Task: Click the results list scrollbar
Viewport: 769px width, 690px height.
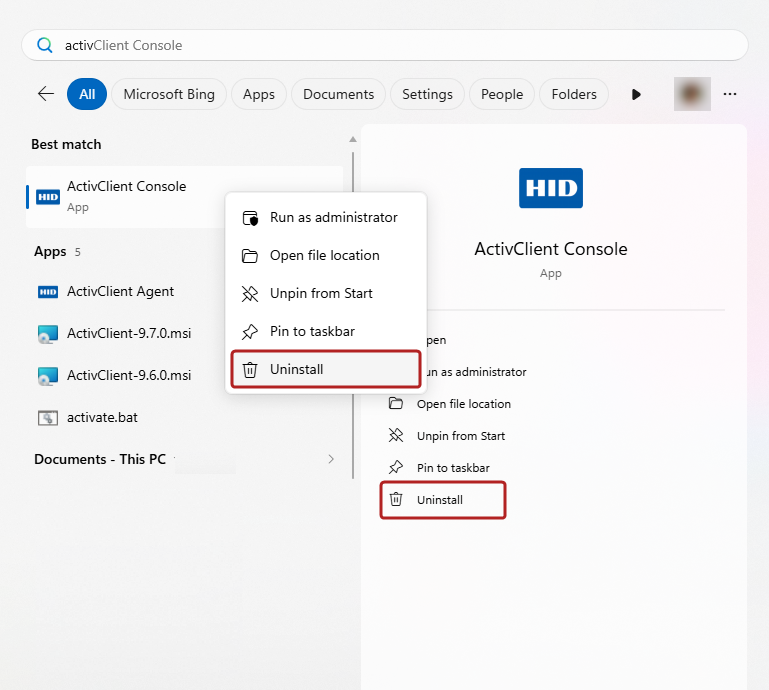Action: [353, 315]
